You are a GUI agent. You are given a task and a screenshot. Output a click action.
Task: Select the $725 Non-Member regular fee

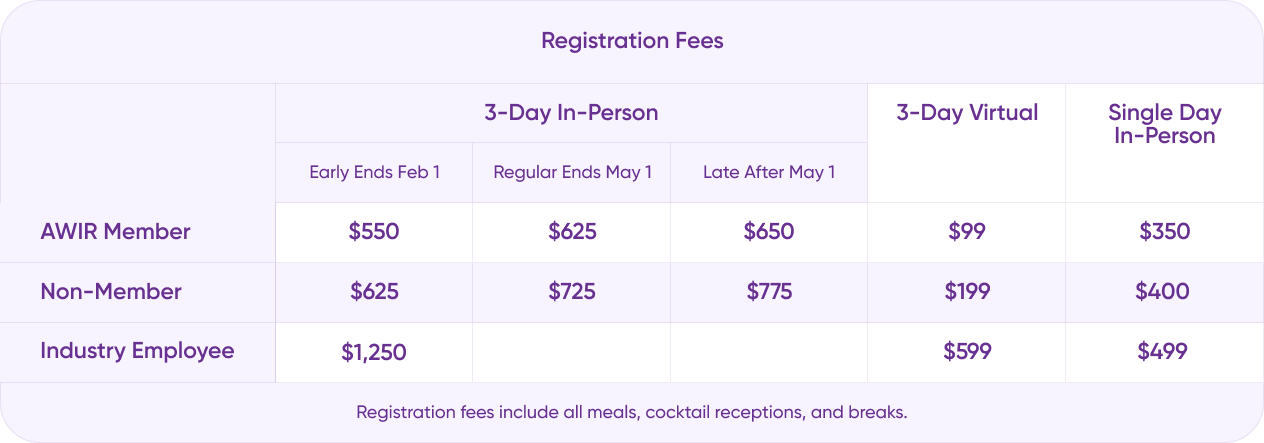[572, 292]
